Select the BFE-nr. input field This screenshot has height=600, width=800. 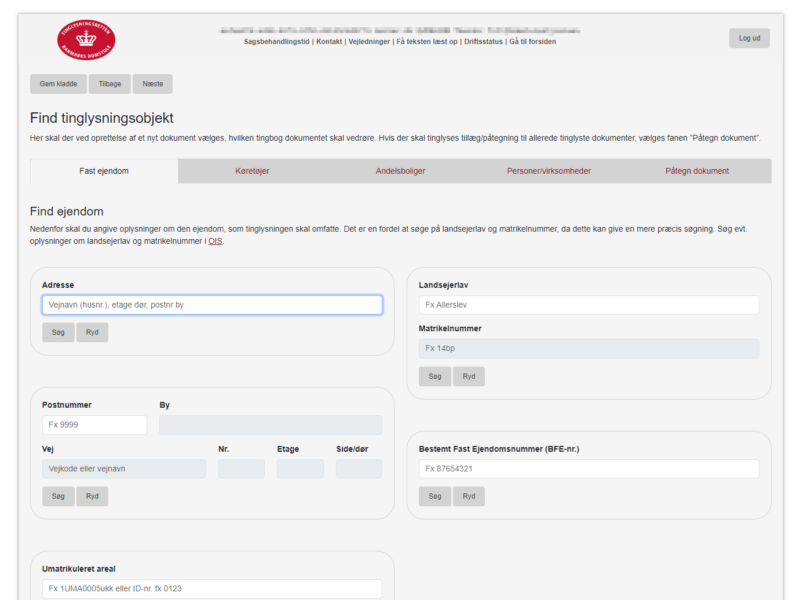click(588, 468)
